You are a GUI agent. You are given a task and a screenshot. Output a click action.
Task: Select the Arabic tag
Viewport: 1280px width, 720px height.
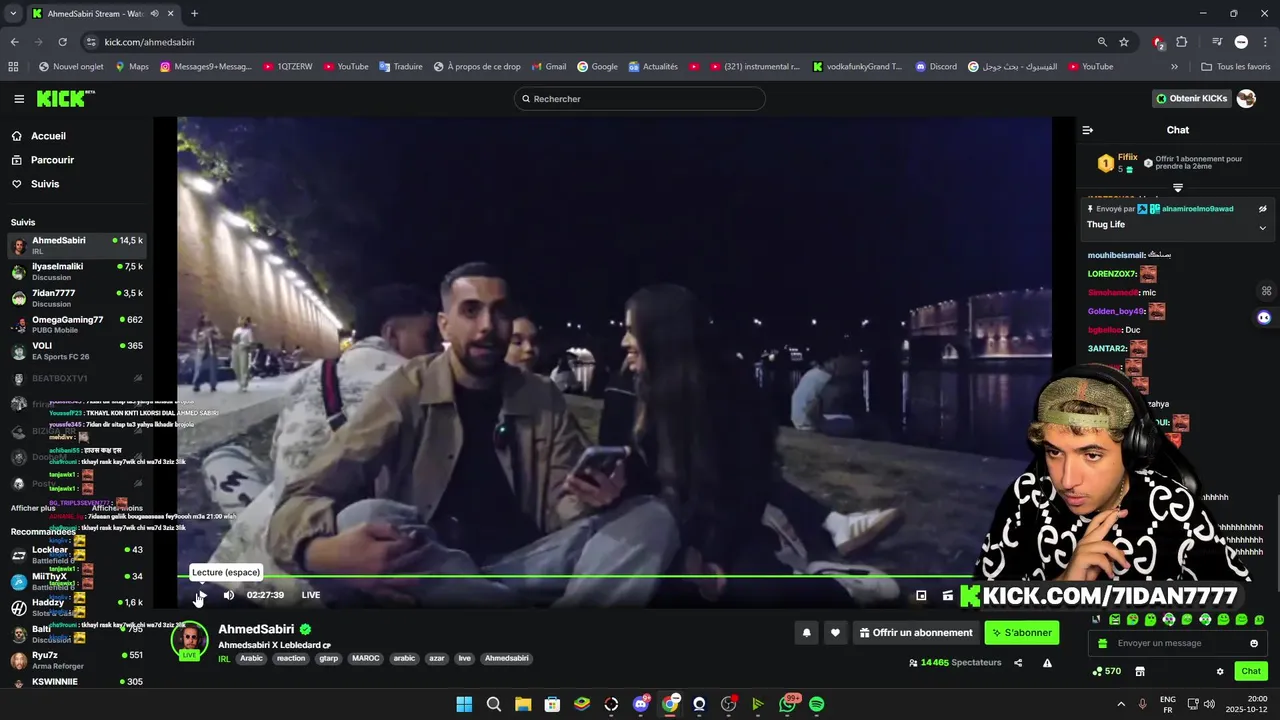(x=251, y=659)
